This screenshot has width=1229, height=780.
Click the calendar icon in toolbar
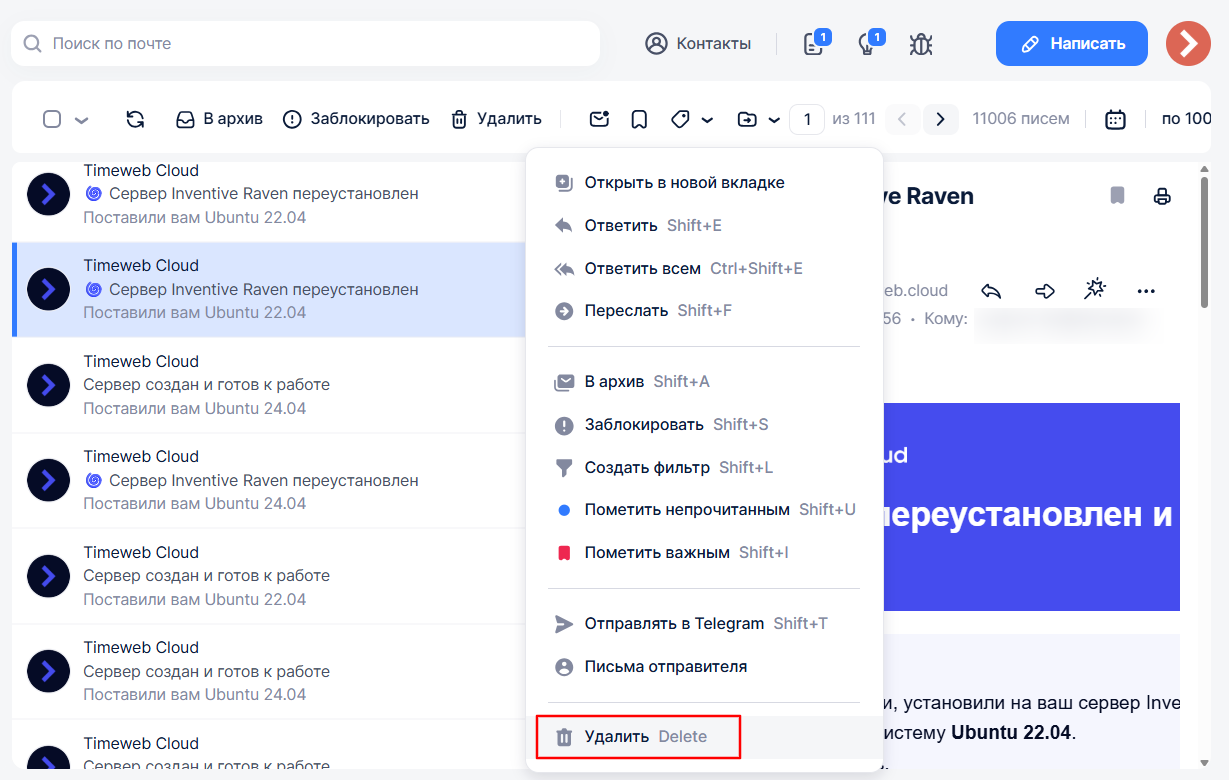coord(1115,119)
